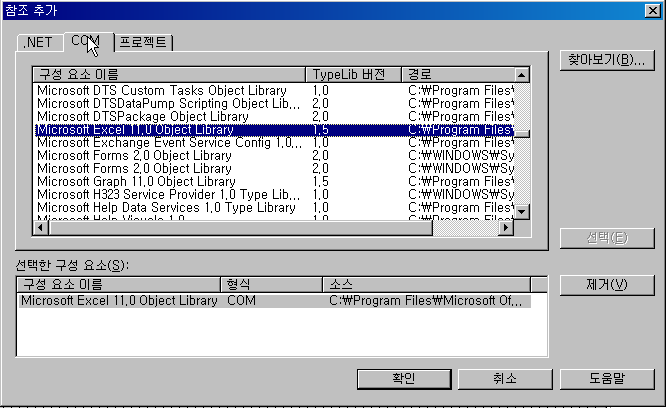Cancel the dialog with 취소
The width and height of the screenshot is (666, 408).
point(505,378)
